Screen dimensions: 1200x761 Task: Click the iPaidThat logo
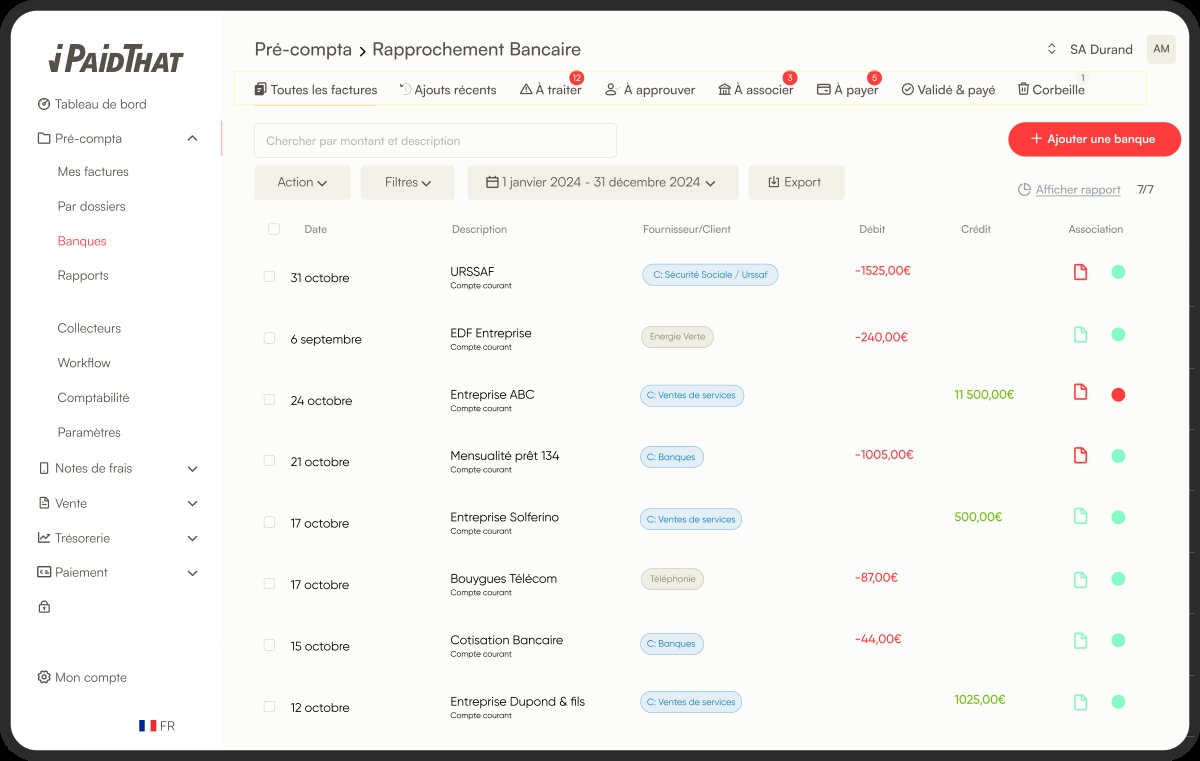[x=116, y=59]
